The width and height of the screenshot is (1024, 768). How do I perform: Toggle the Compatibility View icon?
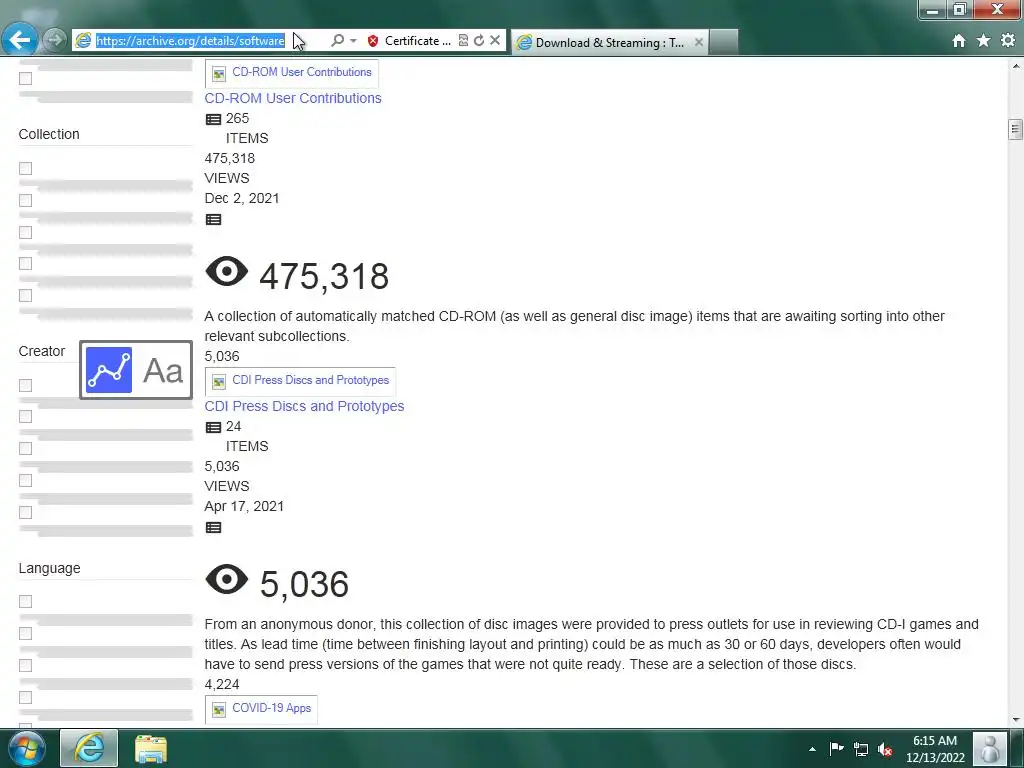point(463,40)
